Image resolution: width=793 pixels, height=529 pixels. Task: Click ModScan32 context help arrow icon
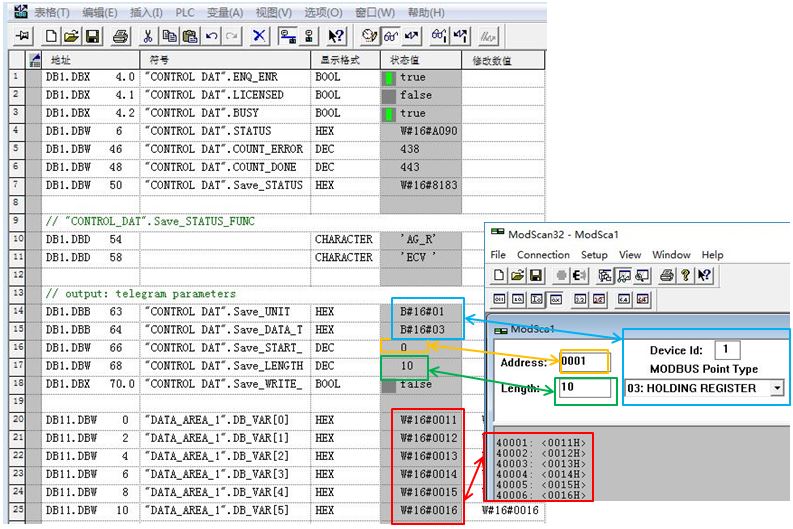[x=704, y=275]
